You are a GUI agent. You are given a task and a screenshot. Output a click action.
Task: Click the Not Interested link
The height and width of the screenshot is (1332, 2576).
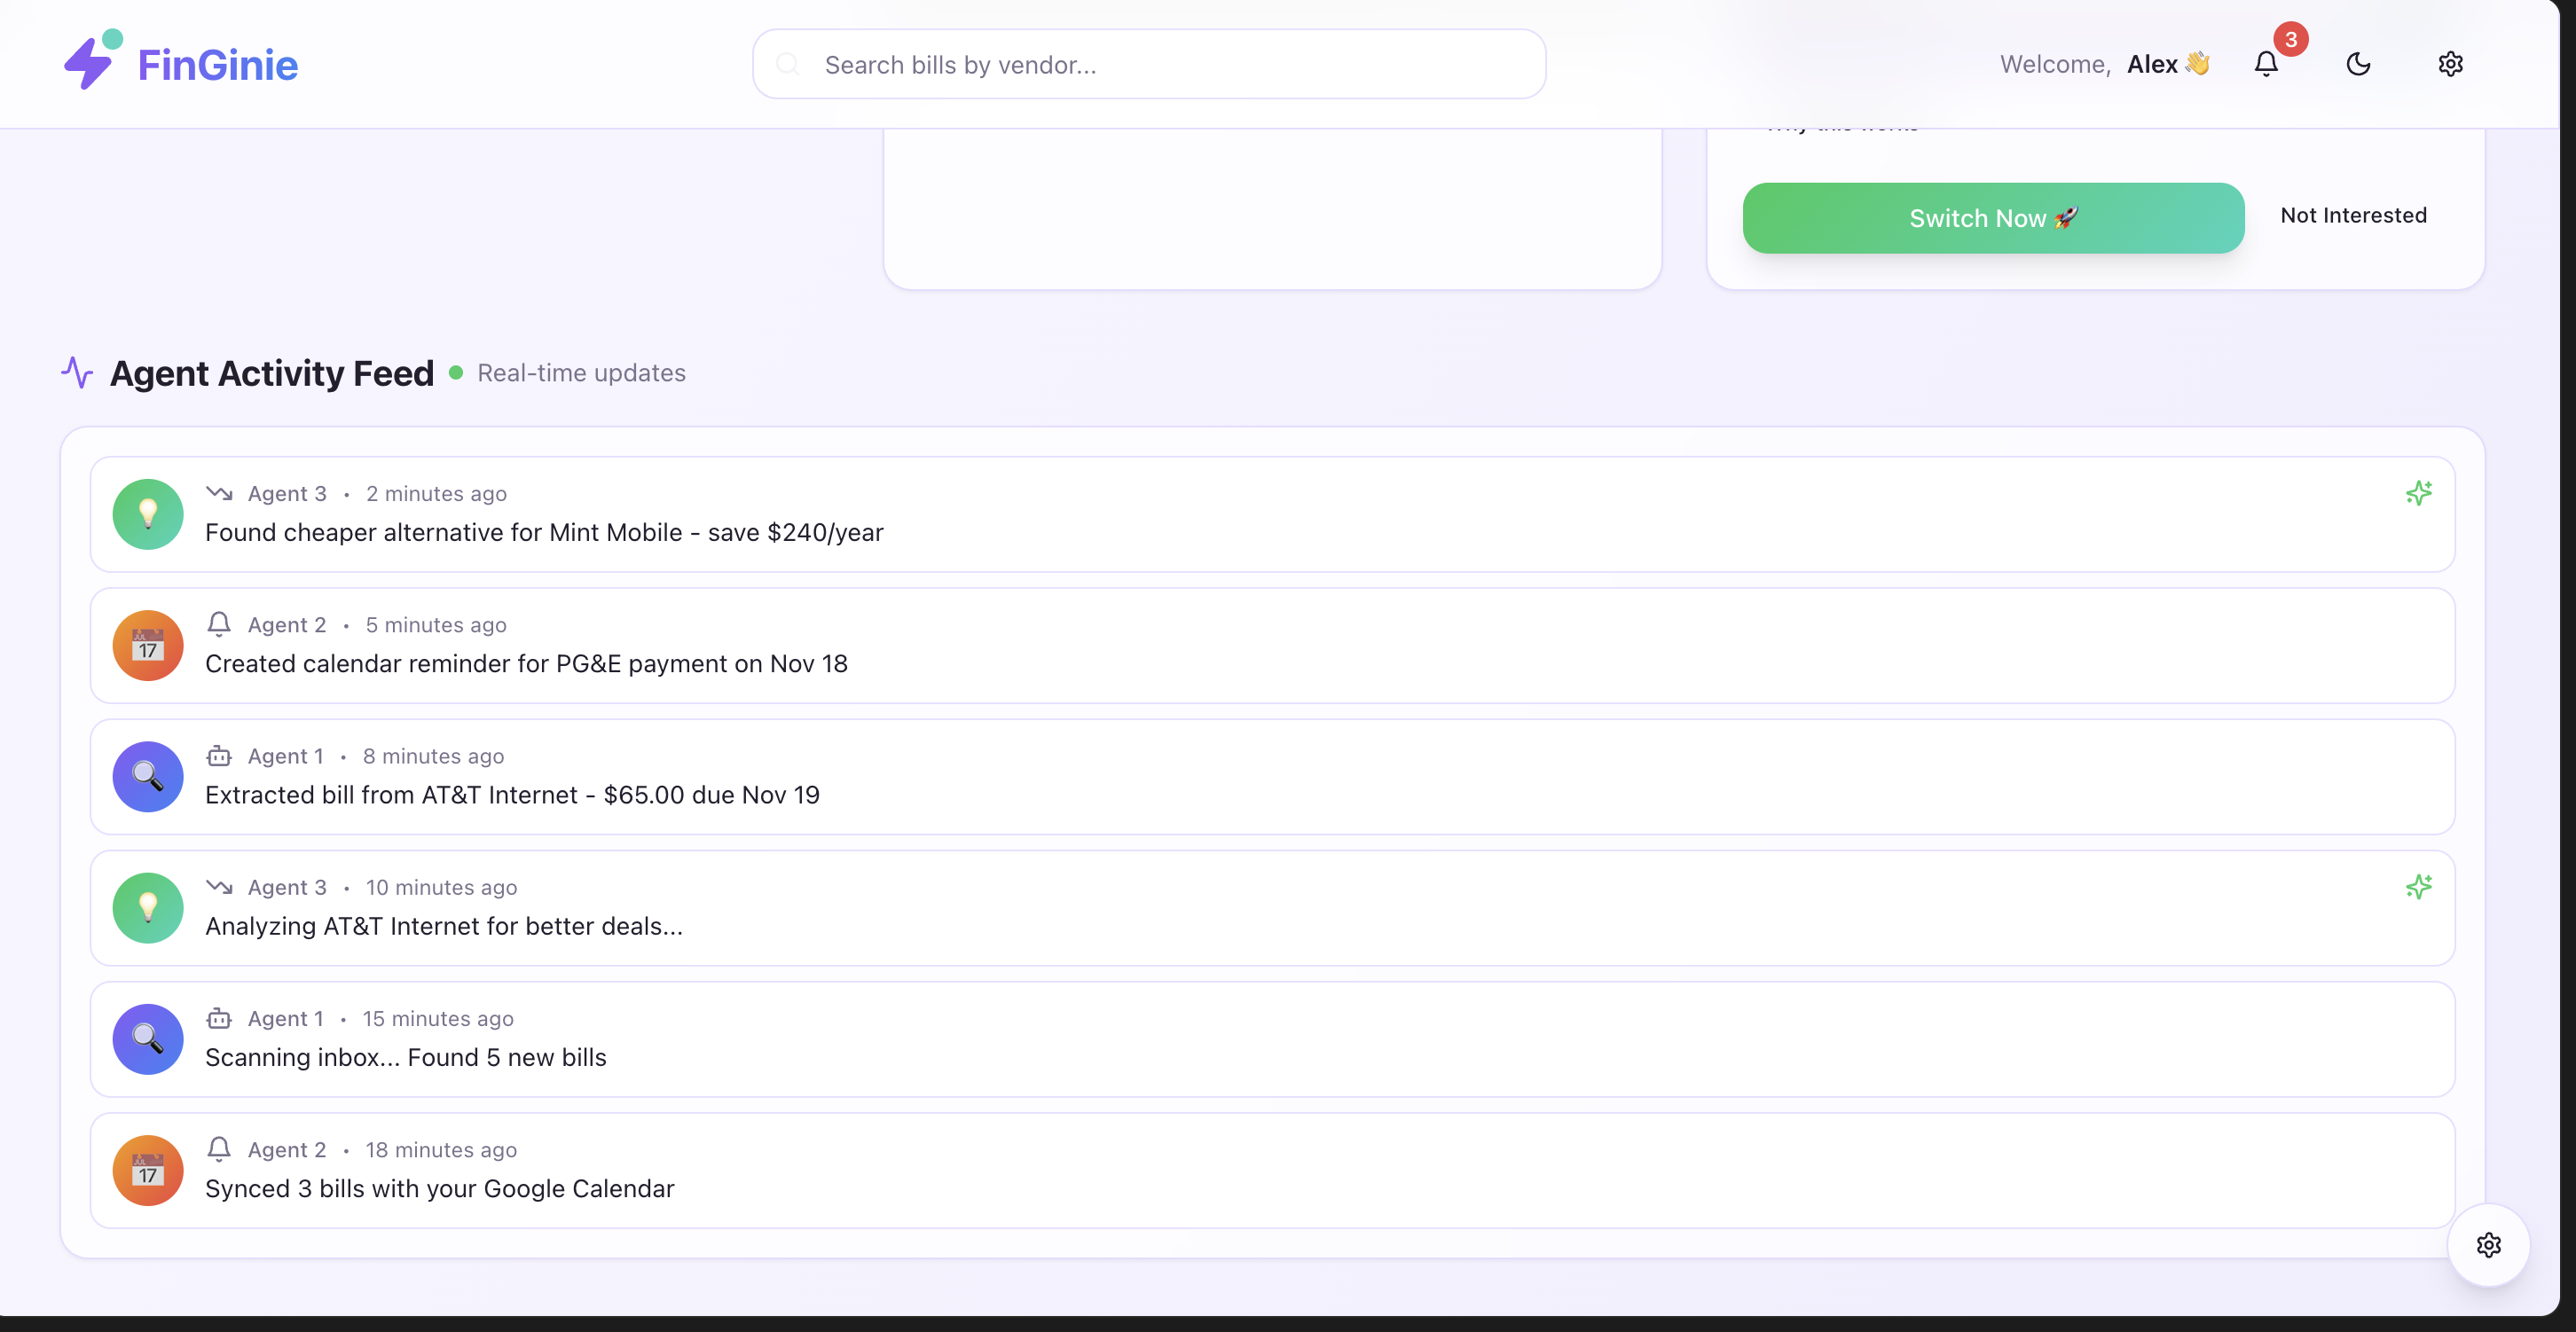click(2353, 215)
